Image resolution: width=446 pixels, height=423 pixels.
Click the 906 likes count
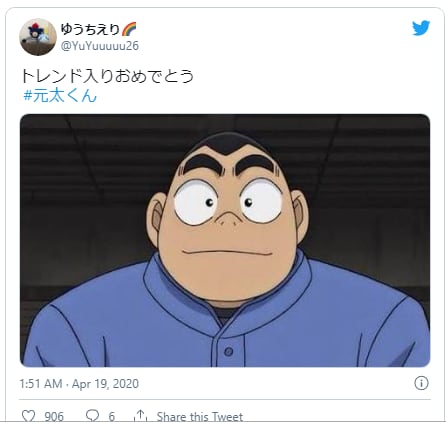54,416
